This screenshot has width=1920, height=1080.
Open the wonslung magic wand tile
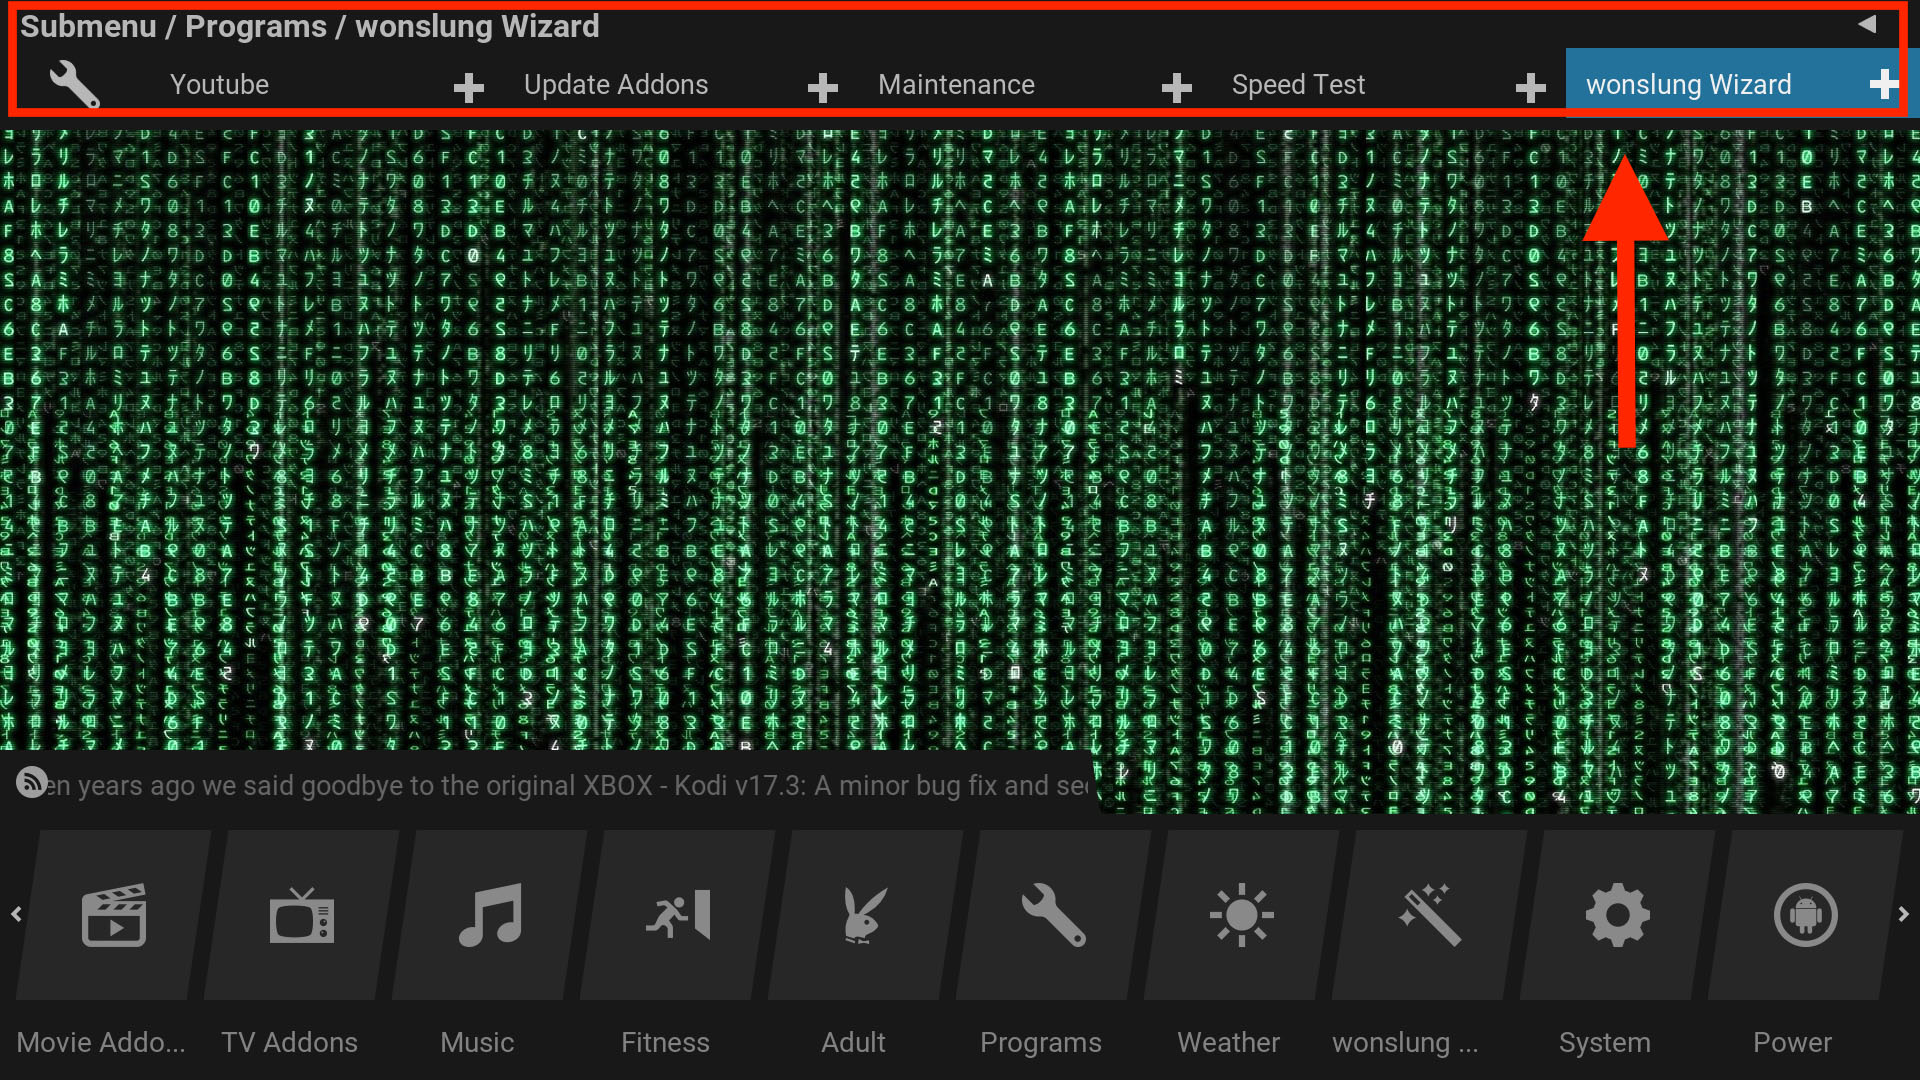[1430, 915]
